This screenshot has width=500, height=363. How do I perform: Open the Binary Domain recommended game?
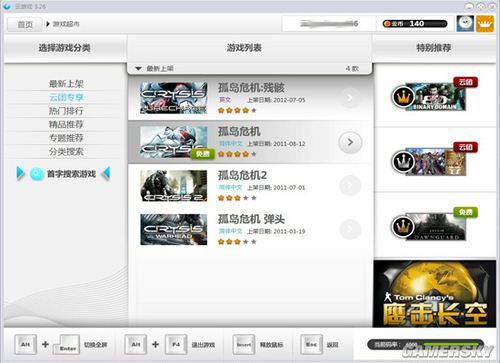coord(435,97)
